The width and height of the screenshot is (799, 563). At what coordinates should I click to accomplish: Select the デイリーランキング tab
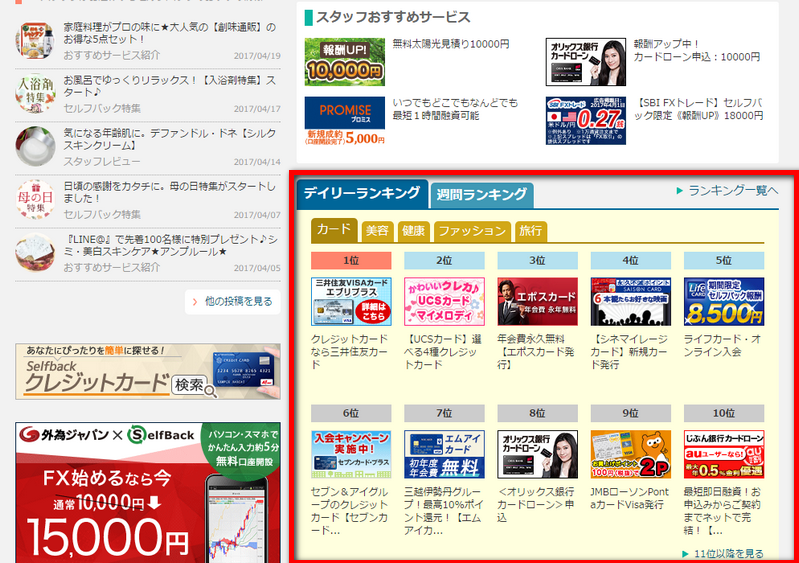tap(362, 193)
